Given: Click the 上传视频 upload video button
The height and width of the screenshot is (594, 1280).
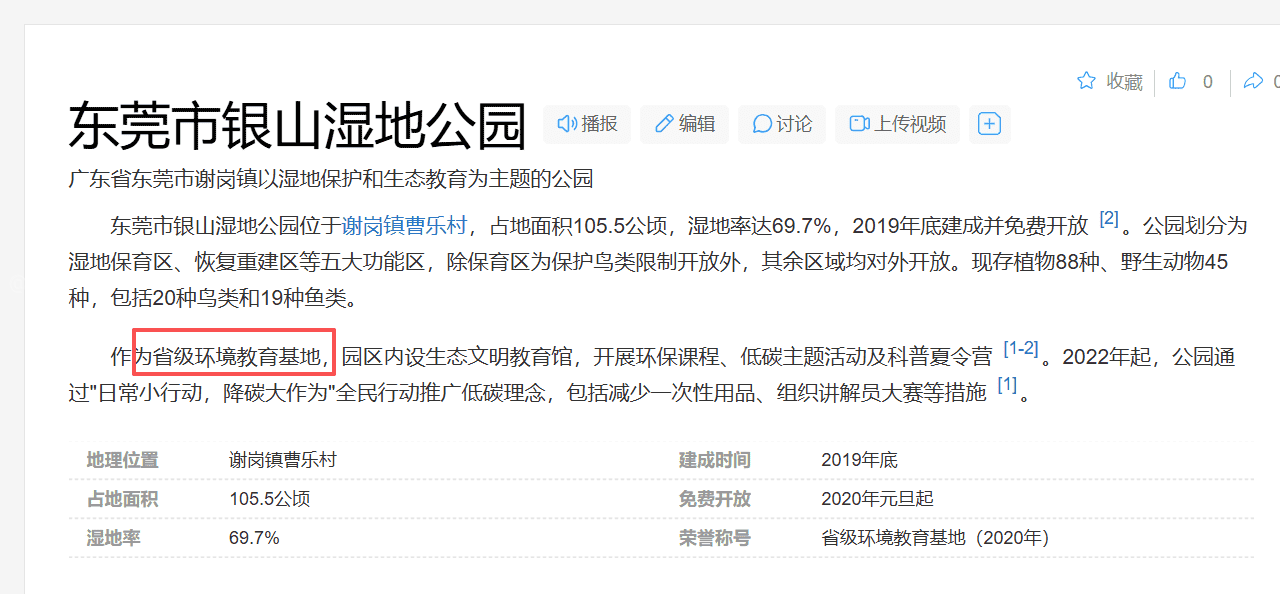Looking at the screenshot, I should [897, 124].
